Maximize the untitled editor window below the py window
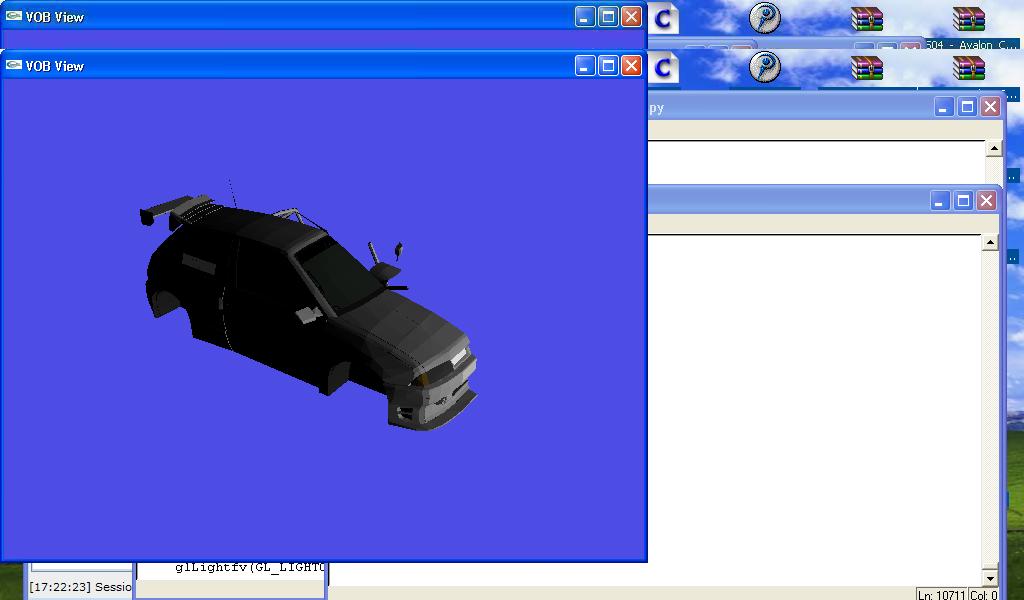Viewport: 1024px width, 600px height. pos(963,200)
